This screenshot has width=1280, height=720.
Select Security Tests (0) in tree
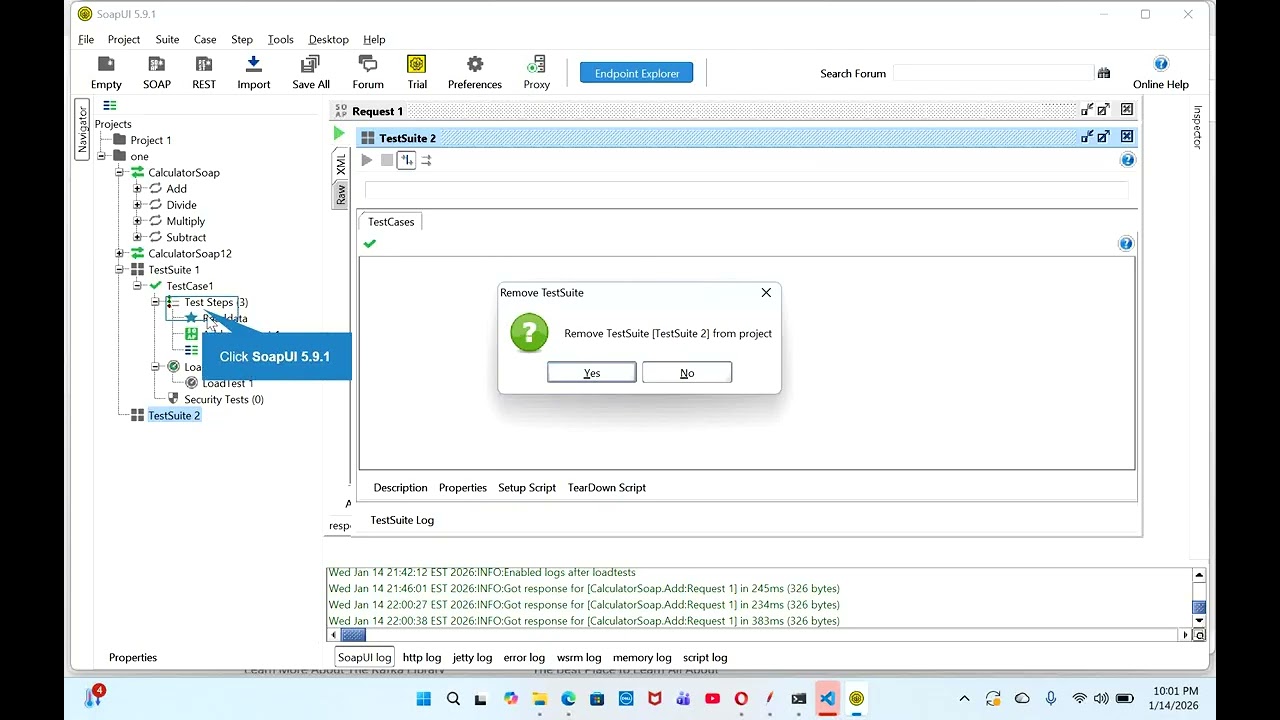(x=224, y=399)
